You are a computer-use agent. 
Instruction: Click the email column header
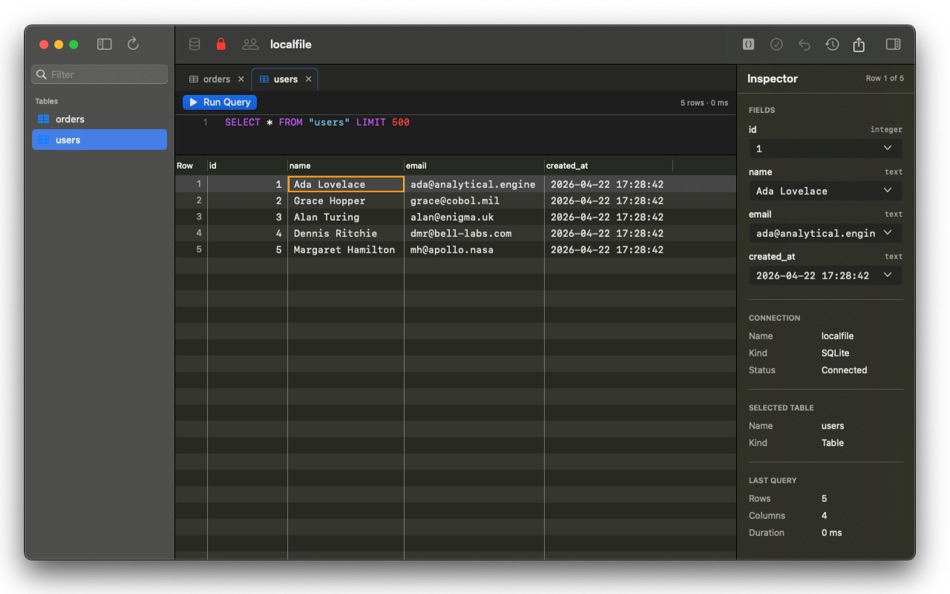coord(474,165)
